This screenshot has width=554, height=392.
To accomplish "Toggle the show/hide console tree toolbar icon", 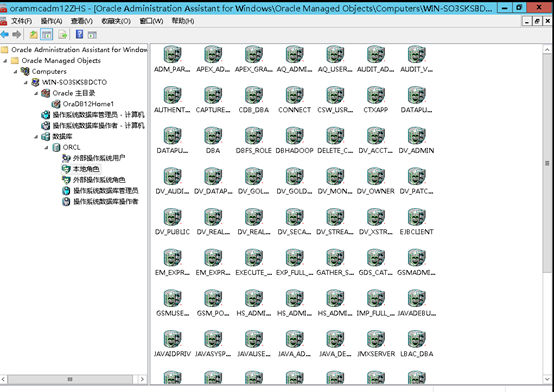I will pyautogui.click(x=46, y=35).
